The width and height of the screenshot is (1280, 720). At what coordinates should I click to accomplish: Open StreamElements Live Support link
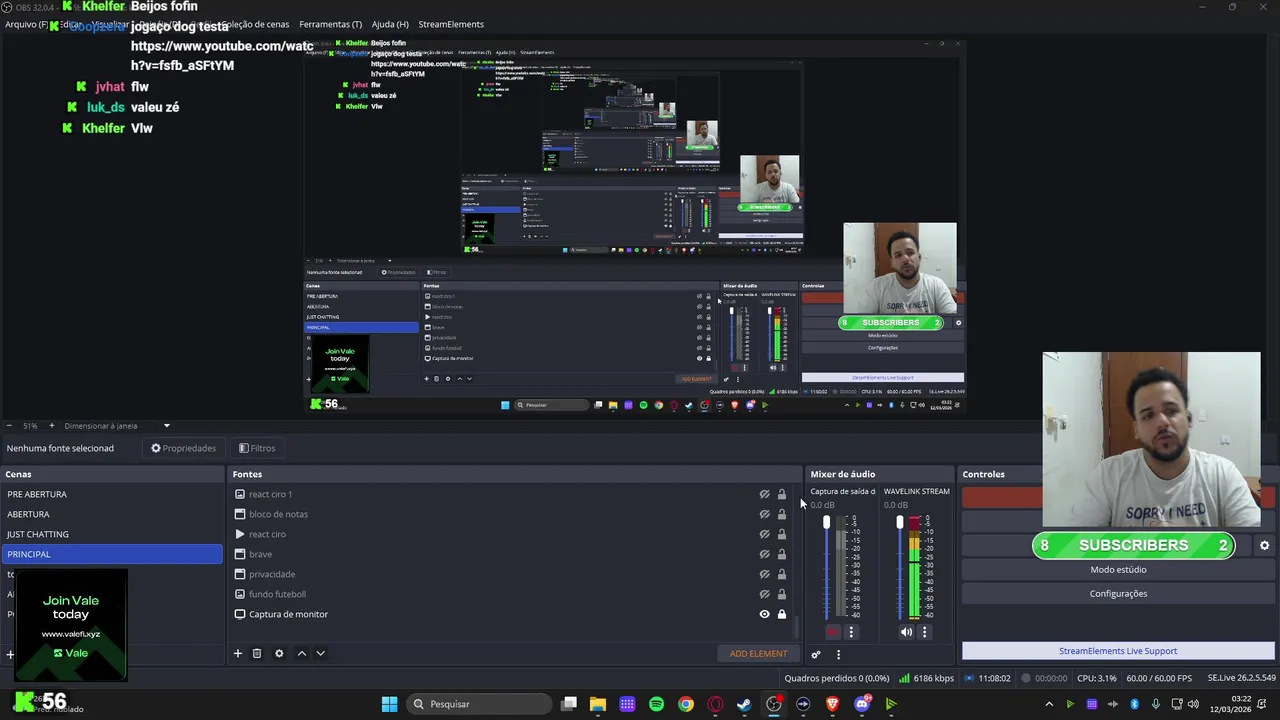[1118, 651]
